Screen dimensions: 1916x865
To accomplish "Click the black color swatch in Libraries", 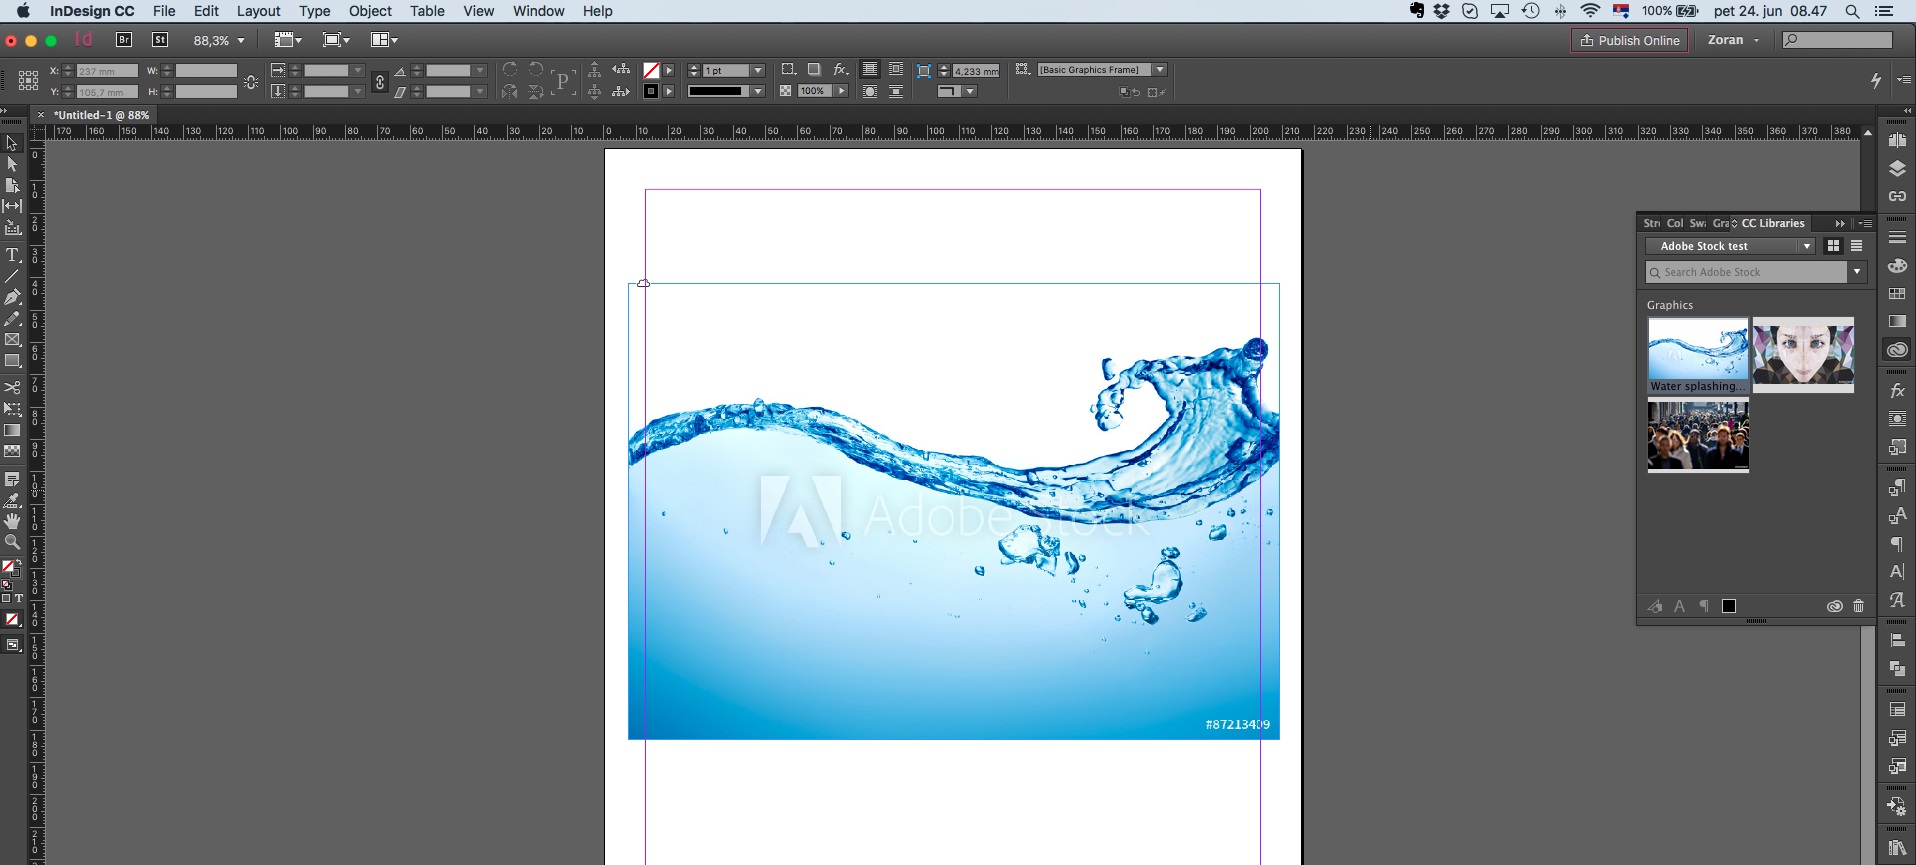I will coord(1729,606).
